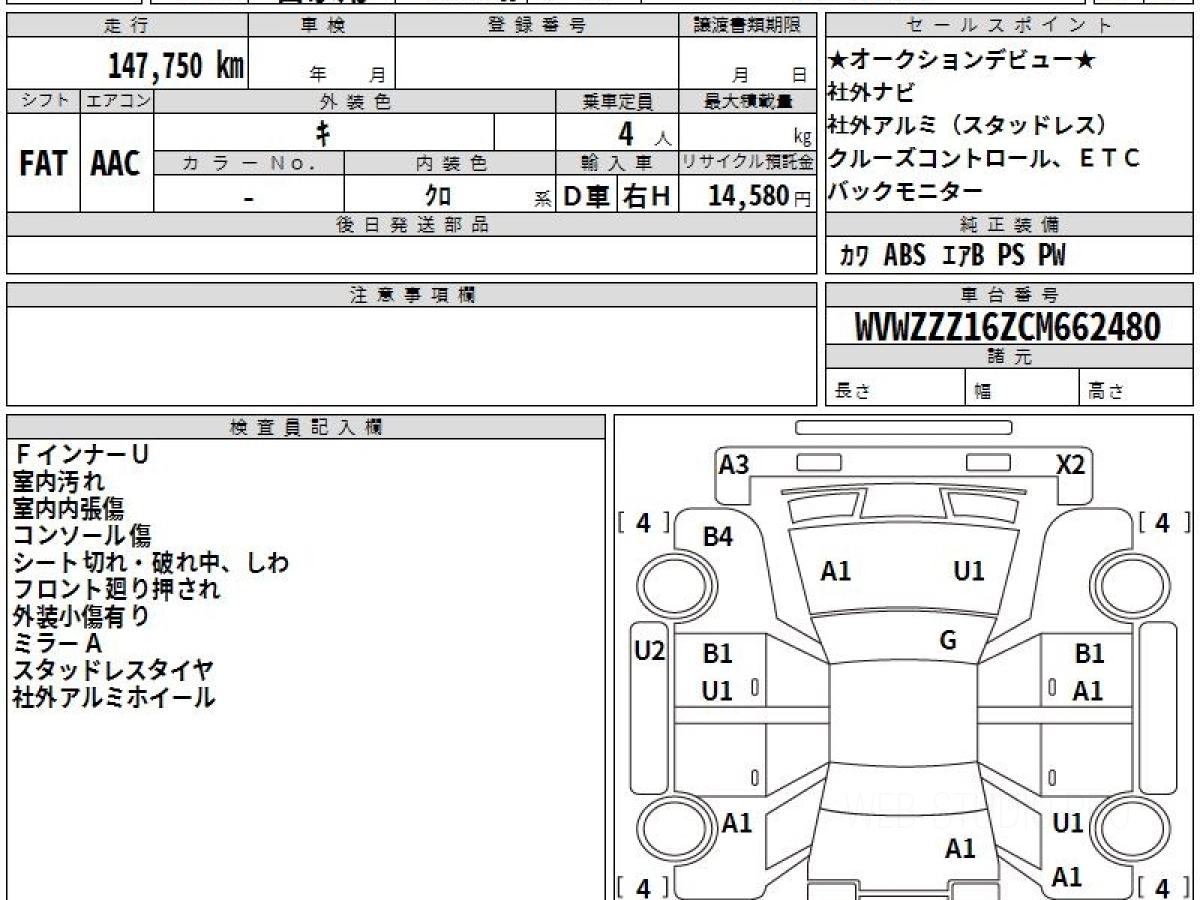1200x900 pixels.
Task: Click the セールスポイント header
Action: (x=1010, y=26)
